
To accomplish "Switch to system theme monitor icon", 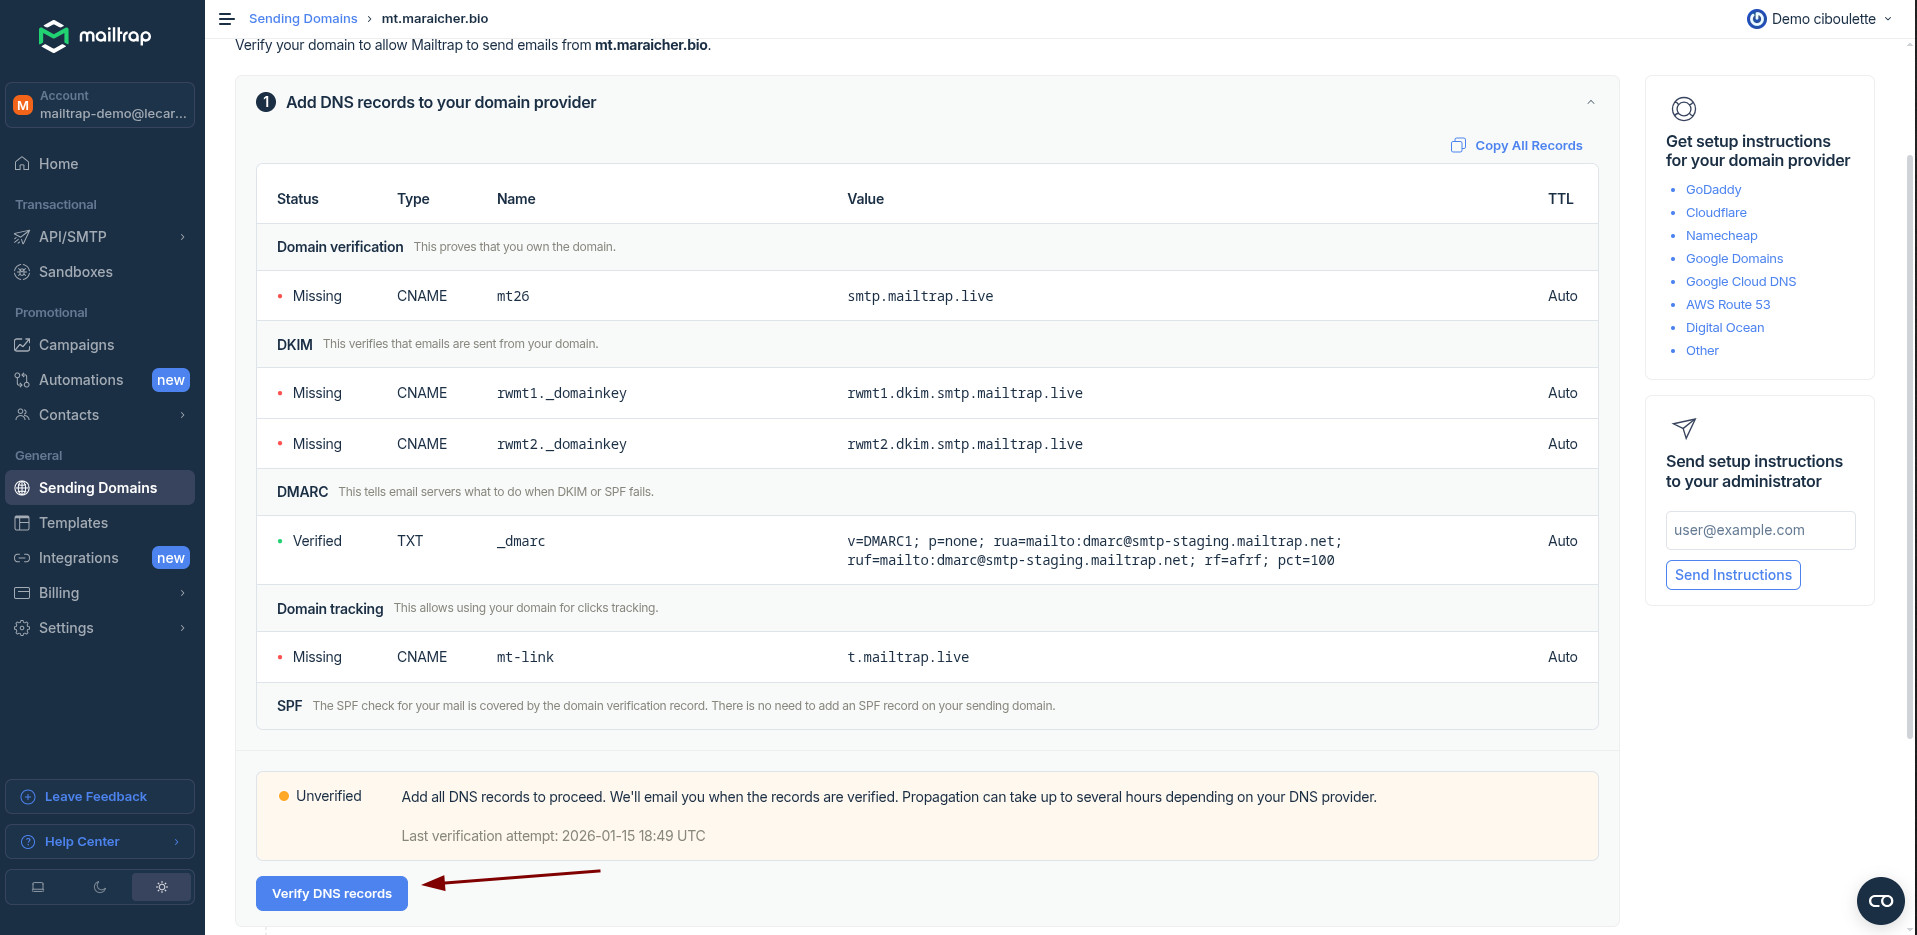I will tap(38, 887).
